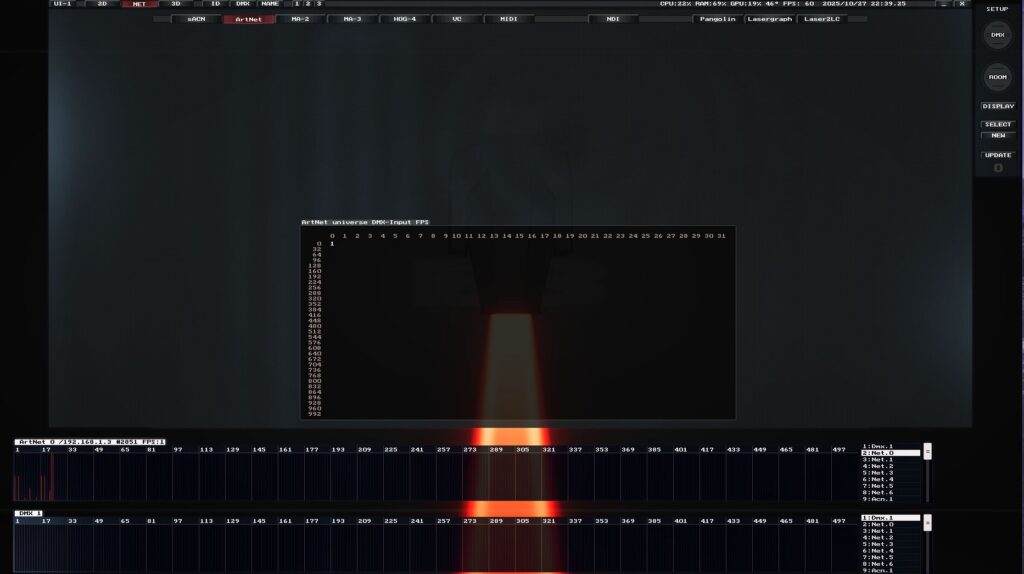1024x574 pixels.
Task: Switch to the NDI tab
Action: click(612, 19)
